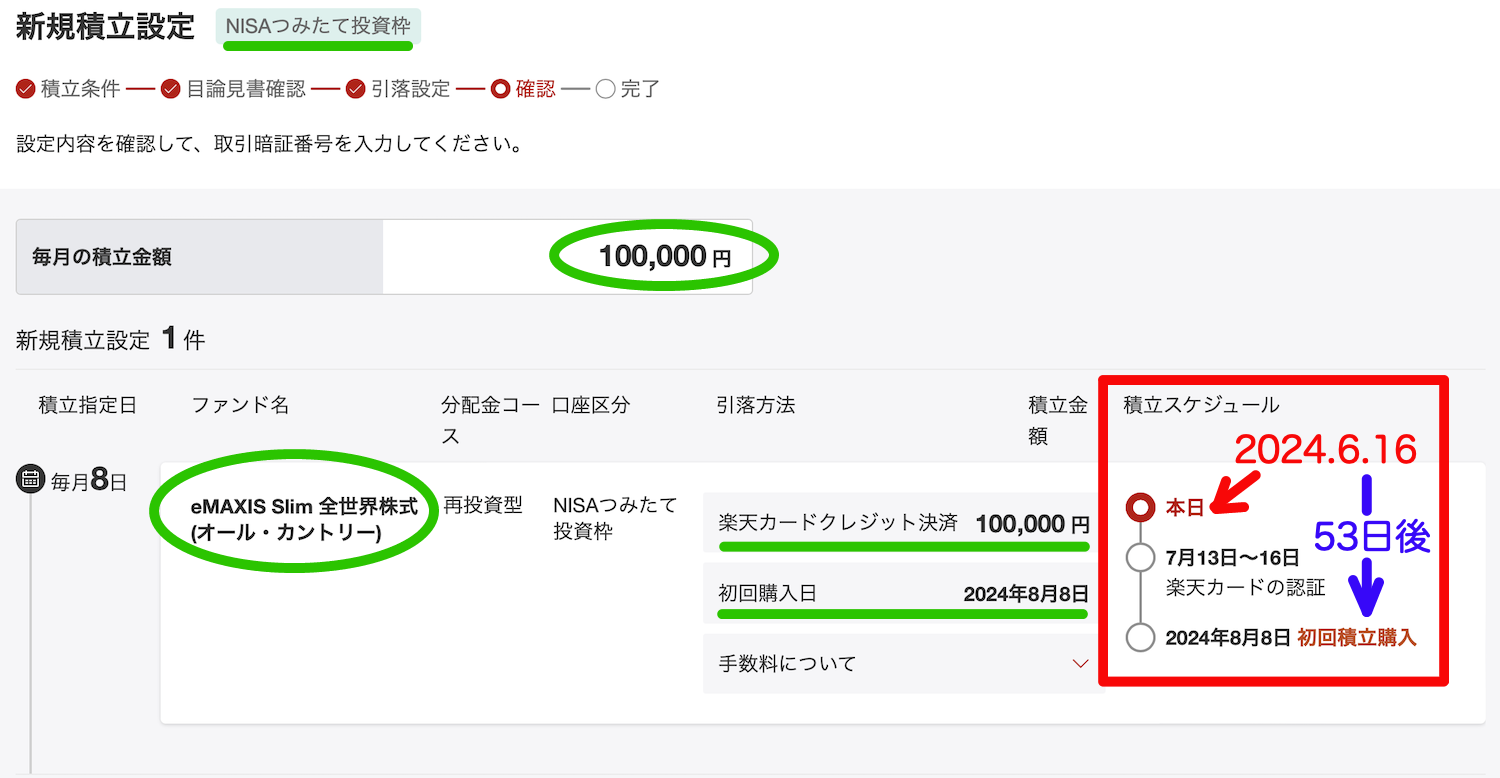Click the 初回購入日 row
Image resolution: width=1500 pixels, height=778 pixels.
click(x=904, y=593)
